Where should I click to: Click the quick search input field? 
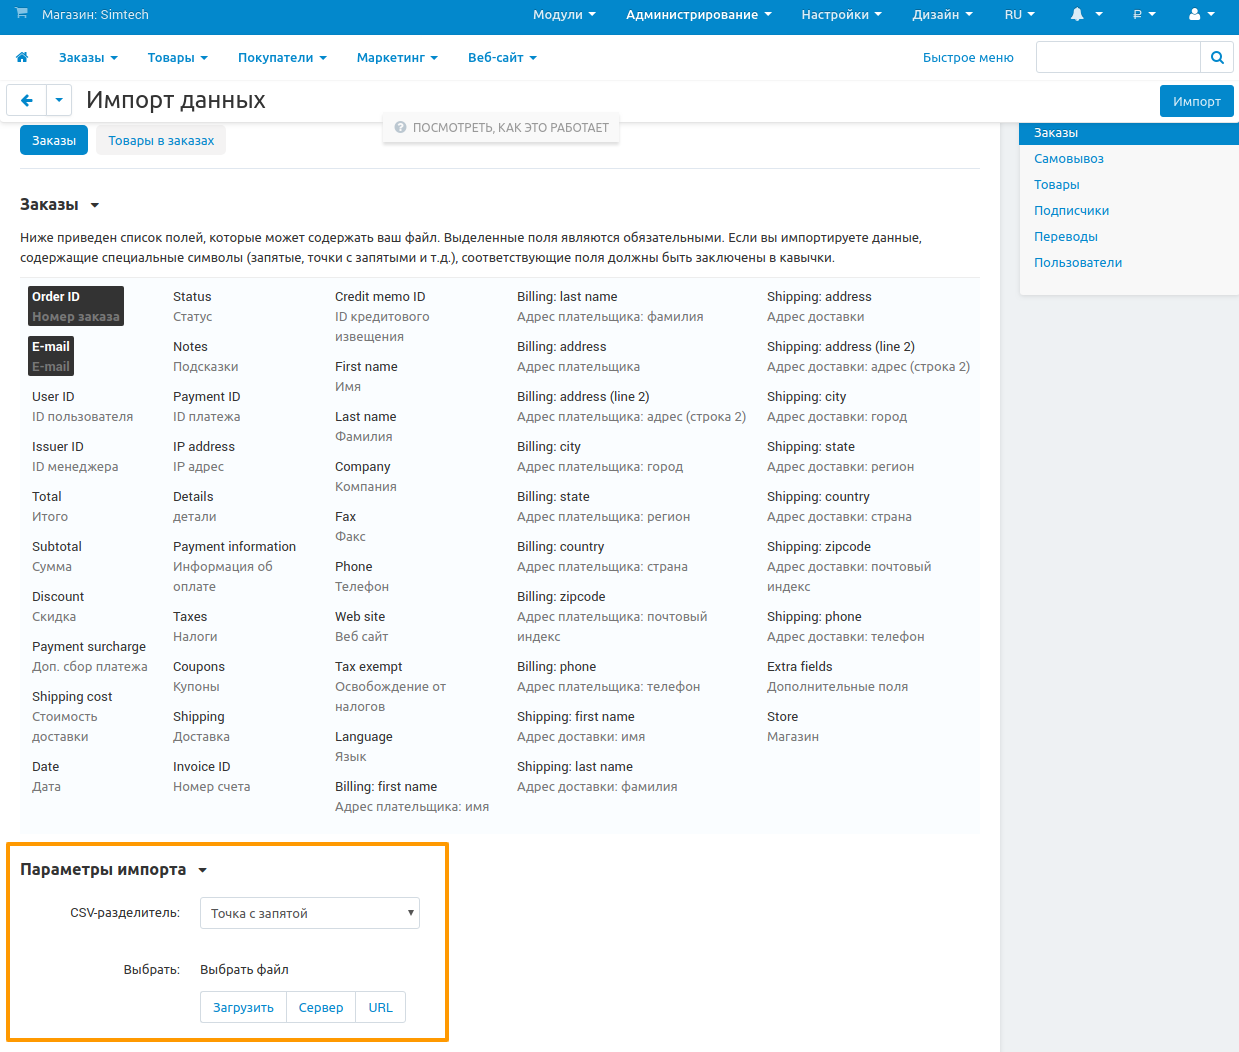1117,58
